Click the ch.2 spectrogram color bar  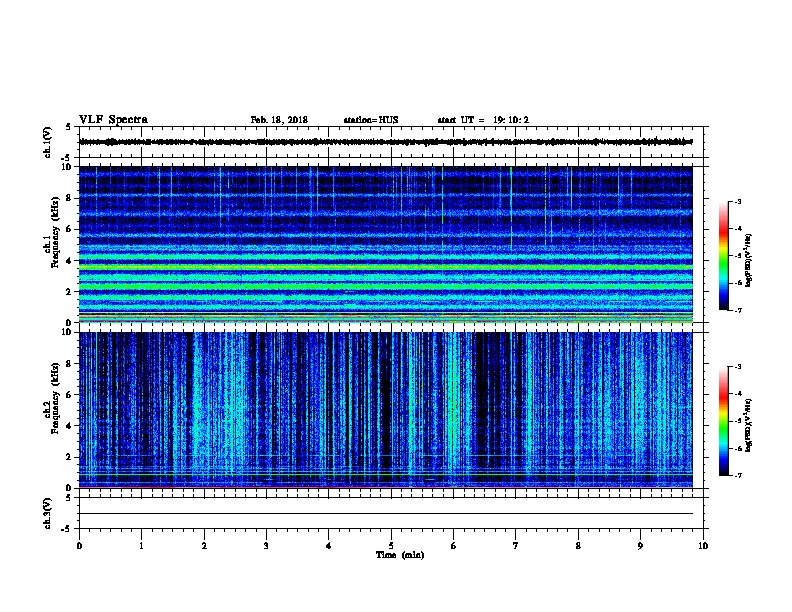(724, 421)
